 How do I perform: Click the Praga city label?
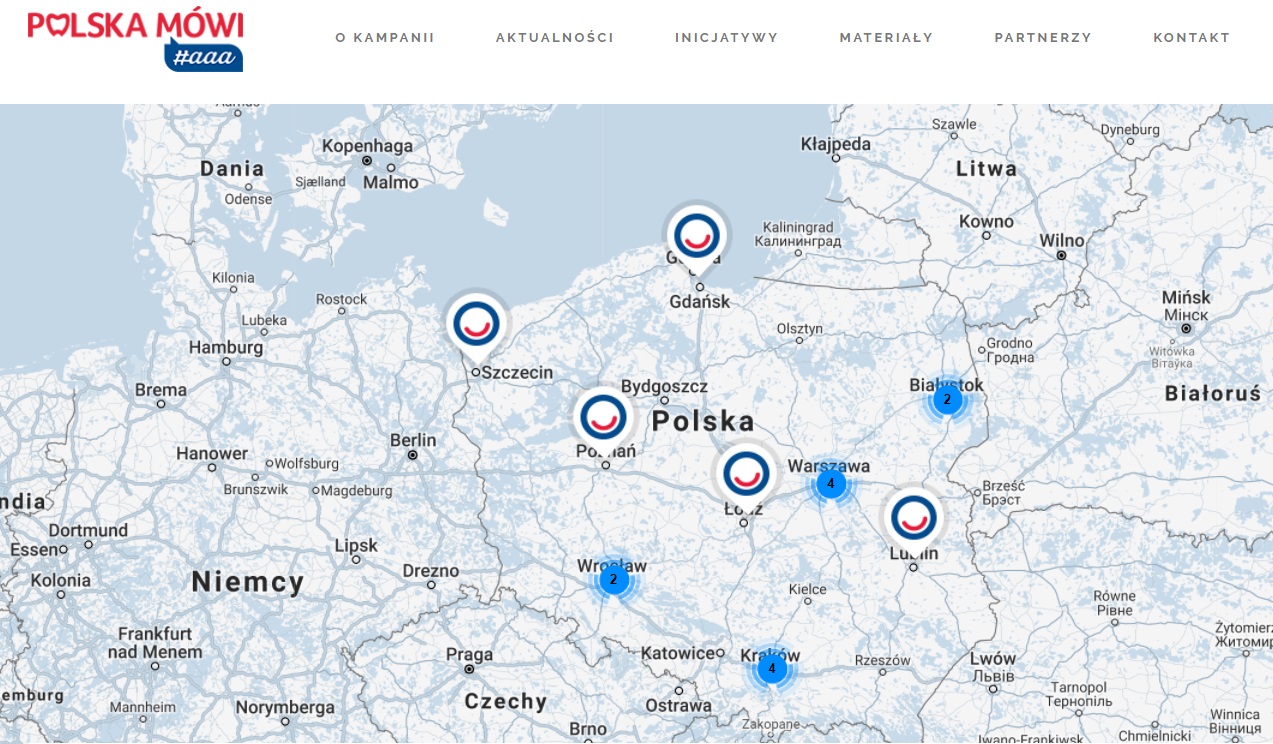click(470, 655)
